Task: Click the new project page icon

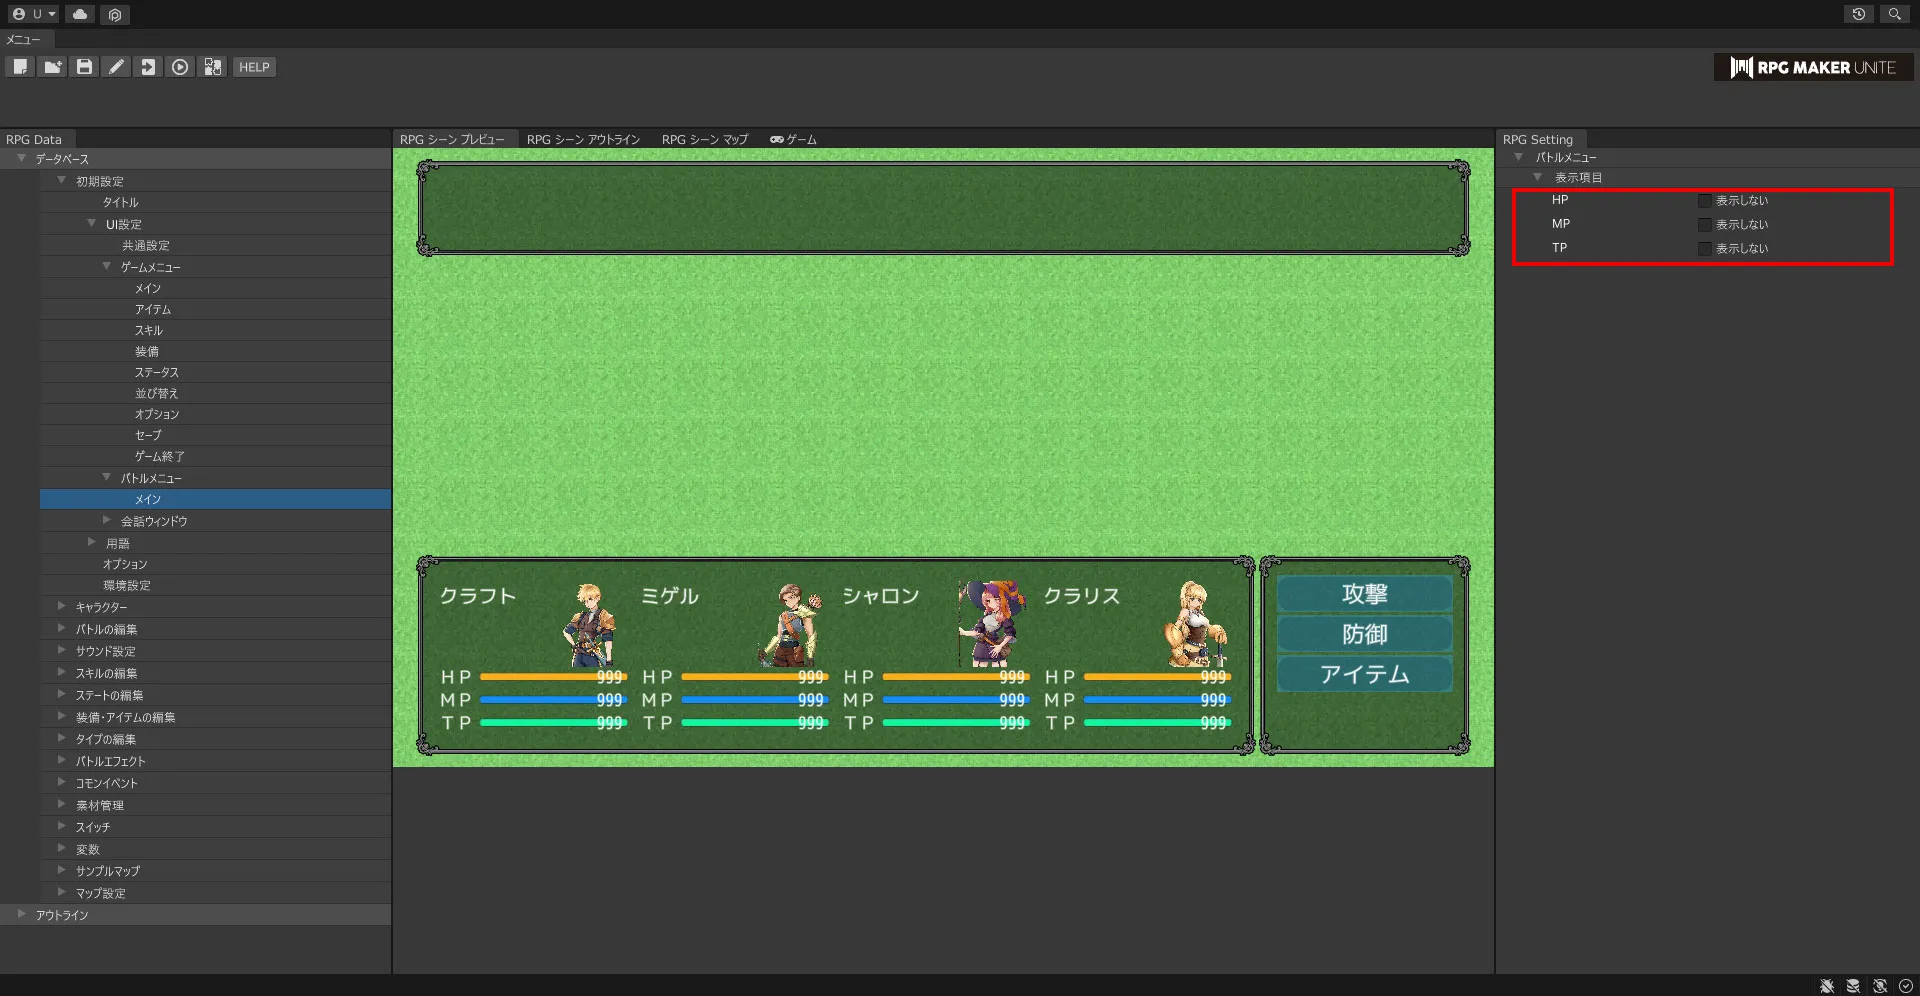Action: 20,67
